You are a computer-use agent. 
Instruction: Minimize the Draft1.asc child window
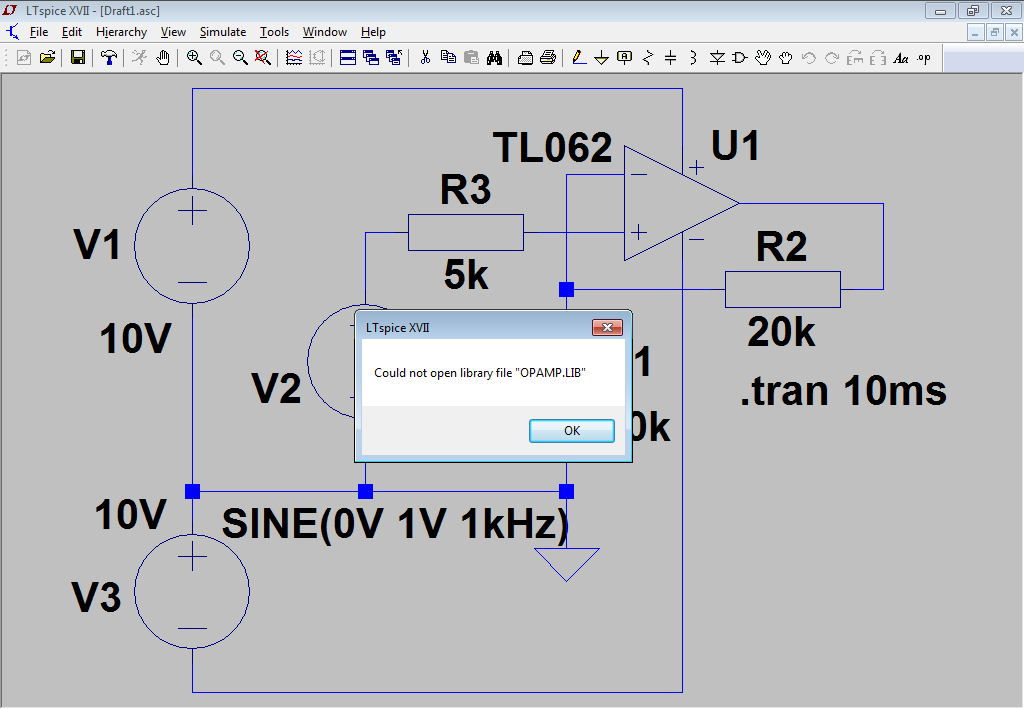pyautogui.click(x=976, y=32)
